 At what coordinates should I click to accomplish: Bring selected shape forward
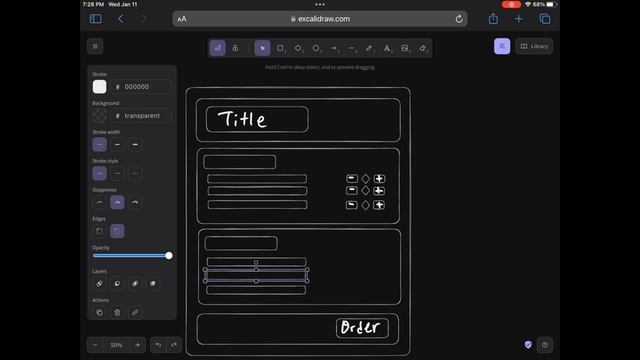point(135,284)
